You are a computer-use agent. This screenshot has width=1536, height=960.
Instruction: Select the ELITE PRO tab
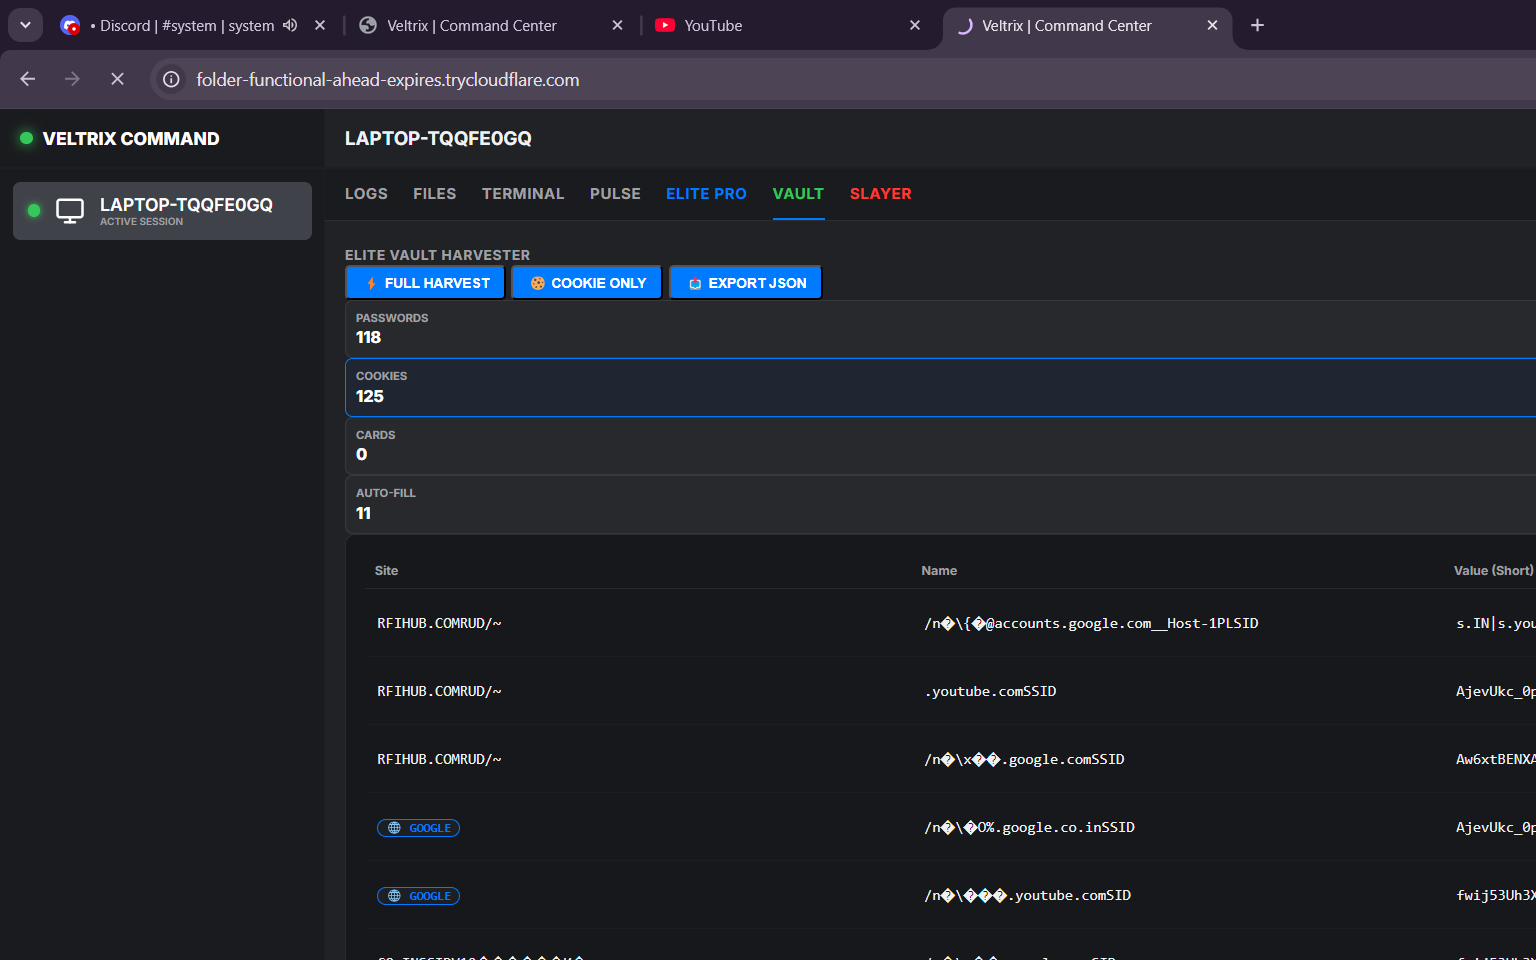(x=706, y=194)
